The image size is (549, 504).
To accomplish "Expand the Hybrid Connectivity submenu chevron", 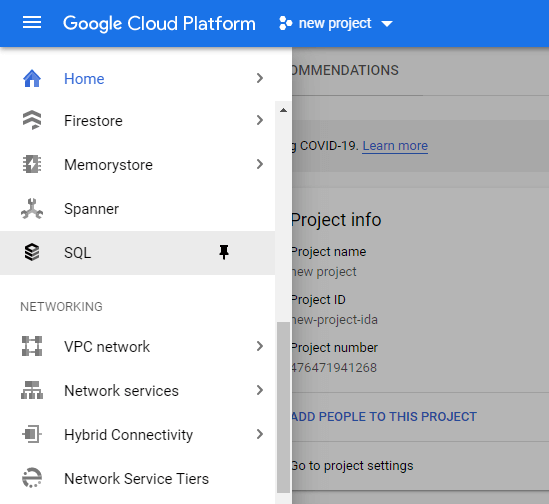I will pos(259,434).
